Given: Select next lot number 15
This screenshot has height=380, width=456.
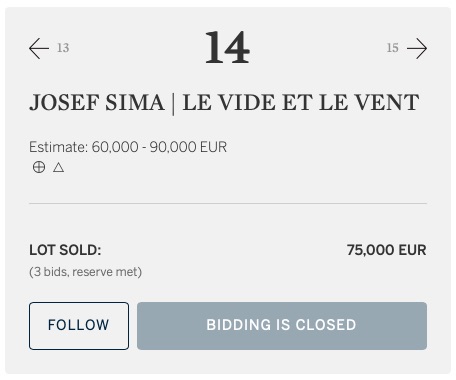Looking at the screenshot, I should [x=393, y=48].
